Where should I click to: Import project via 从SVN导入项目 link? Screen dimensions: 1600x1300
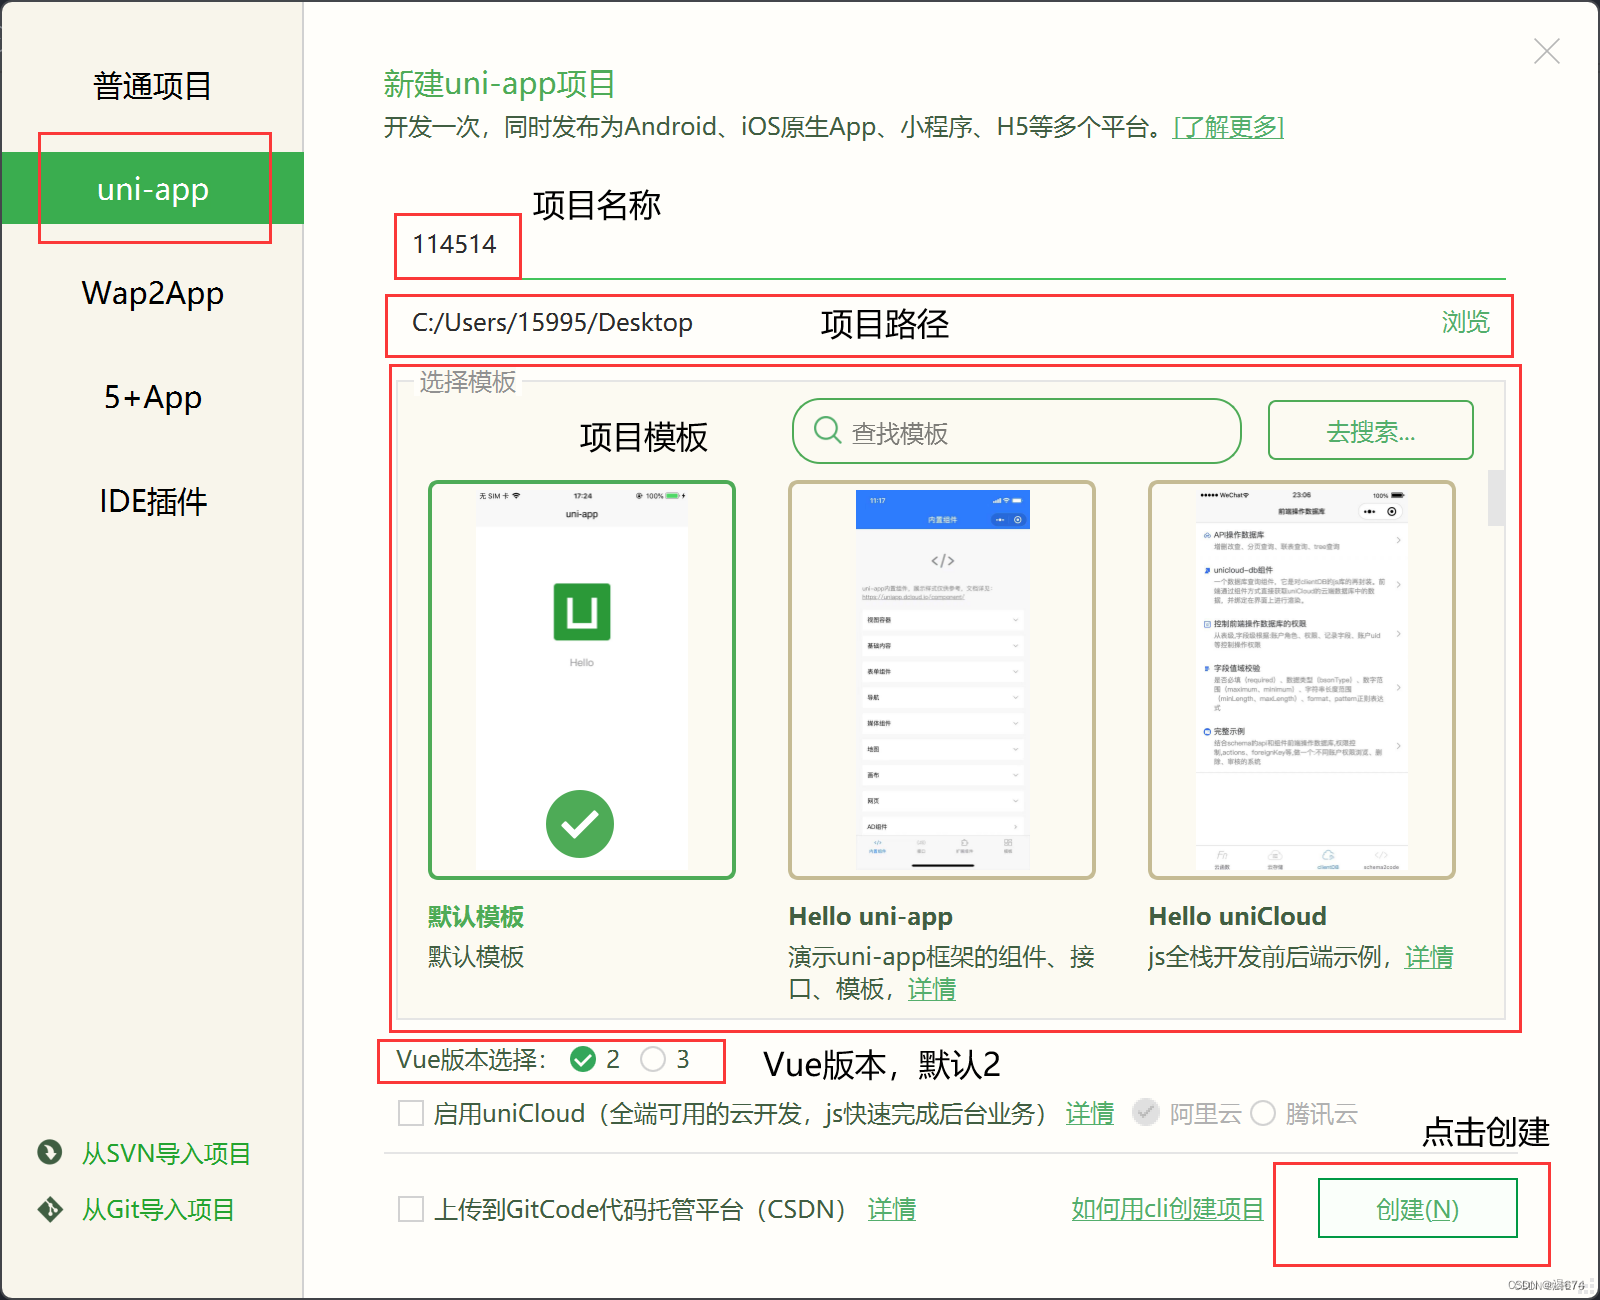165,1153
